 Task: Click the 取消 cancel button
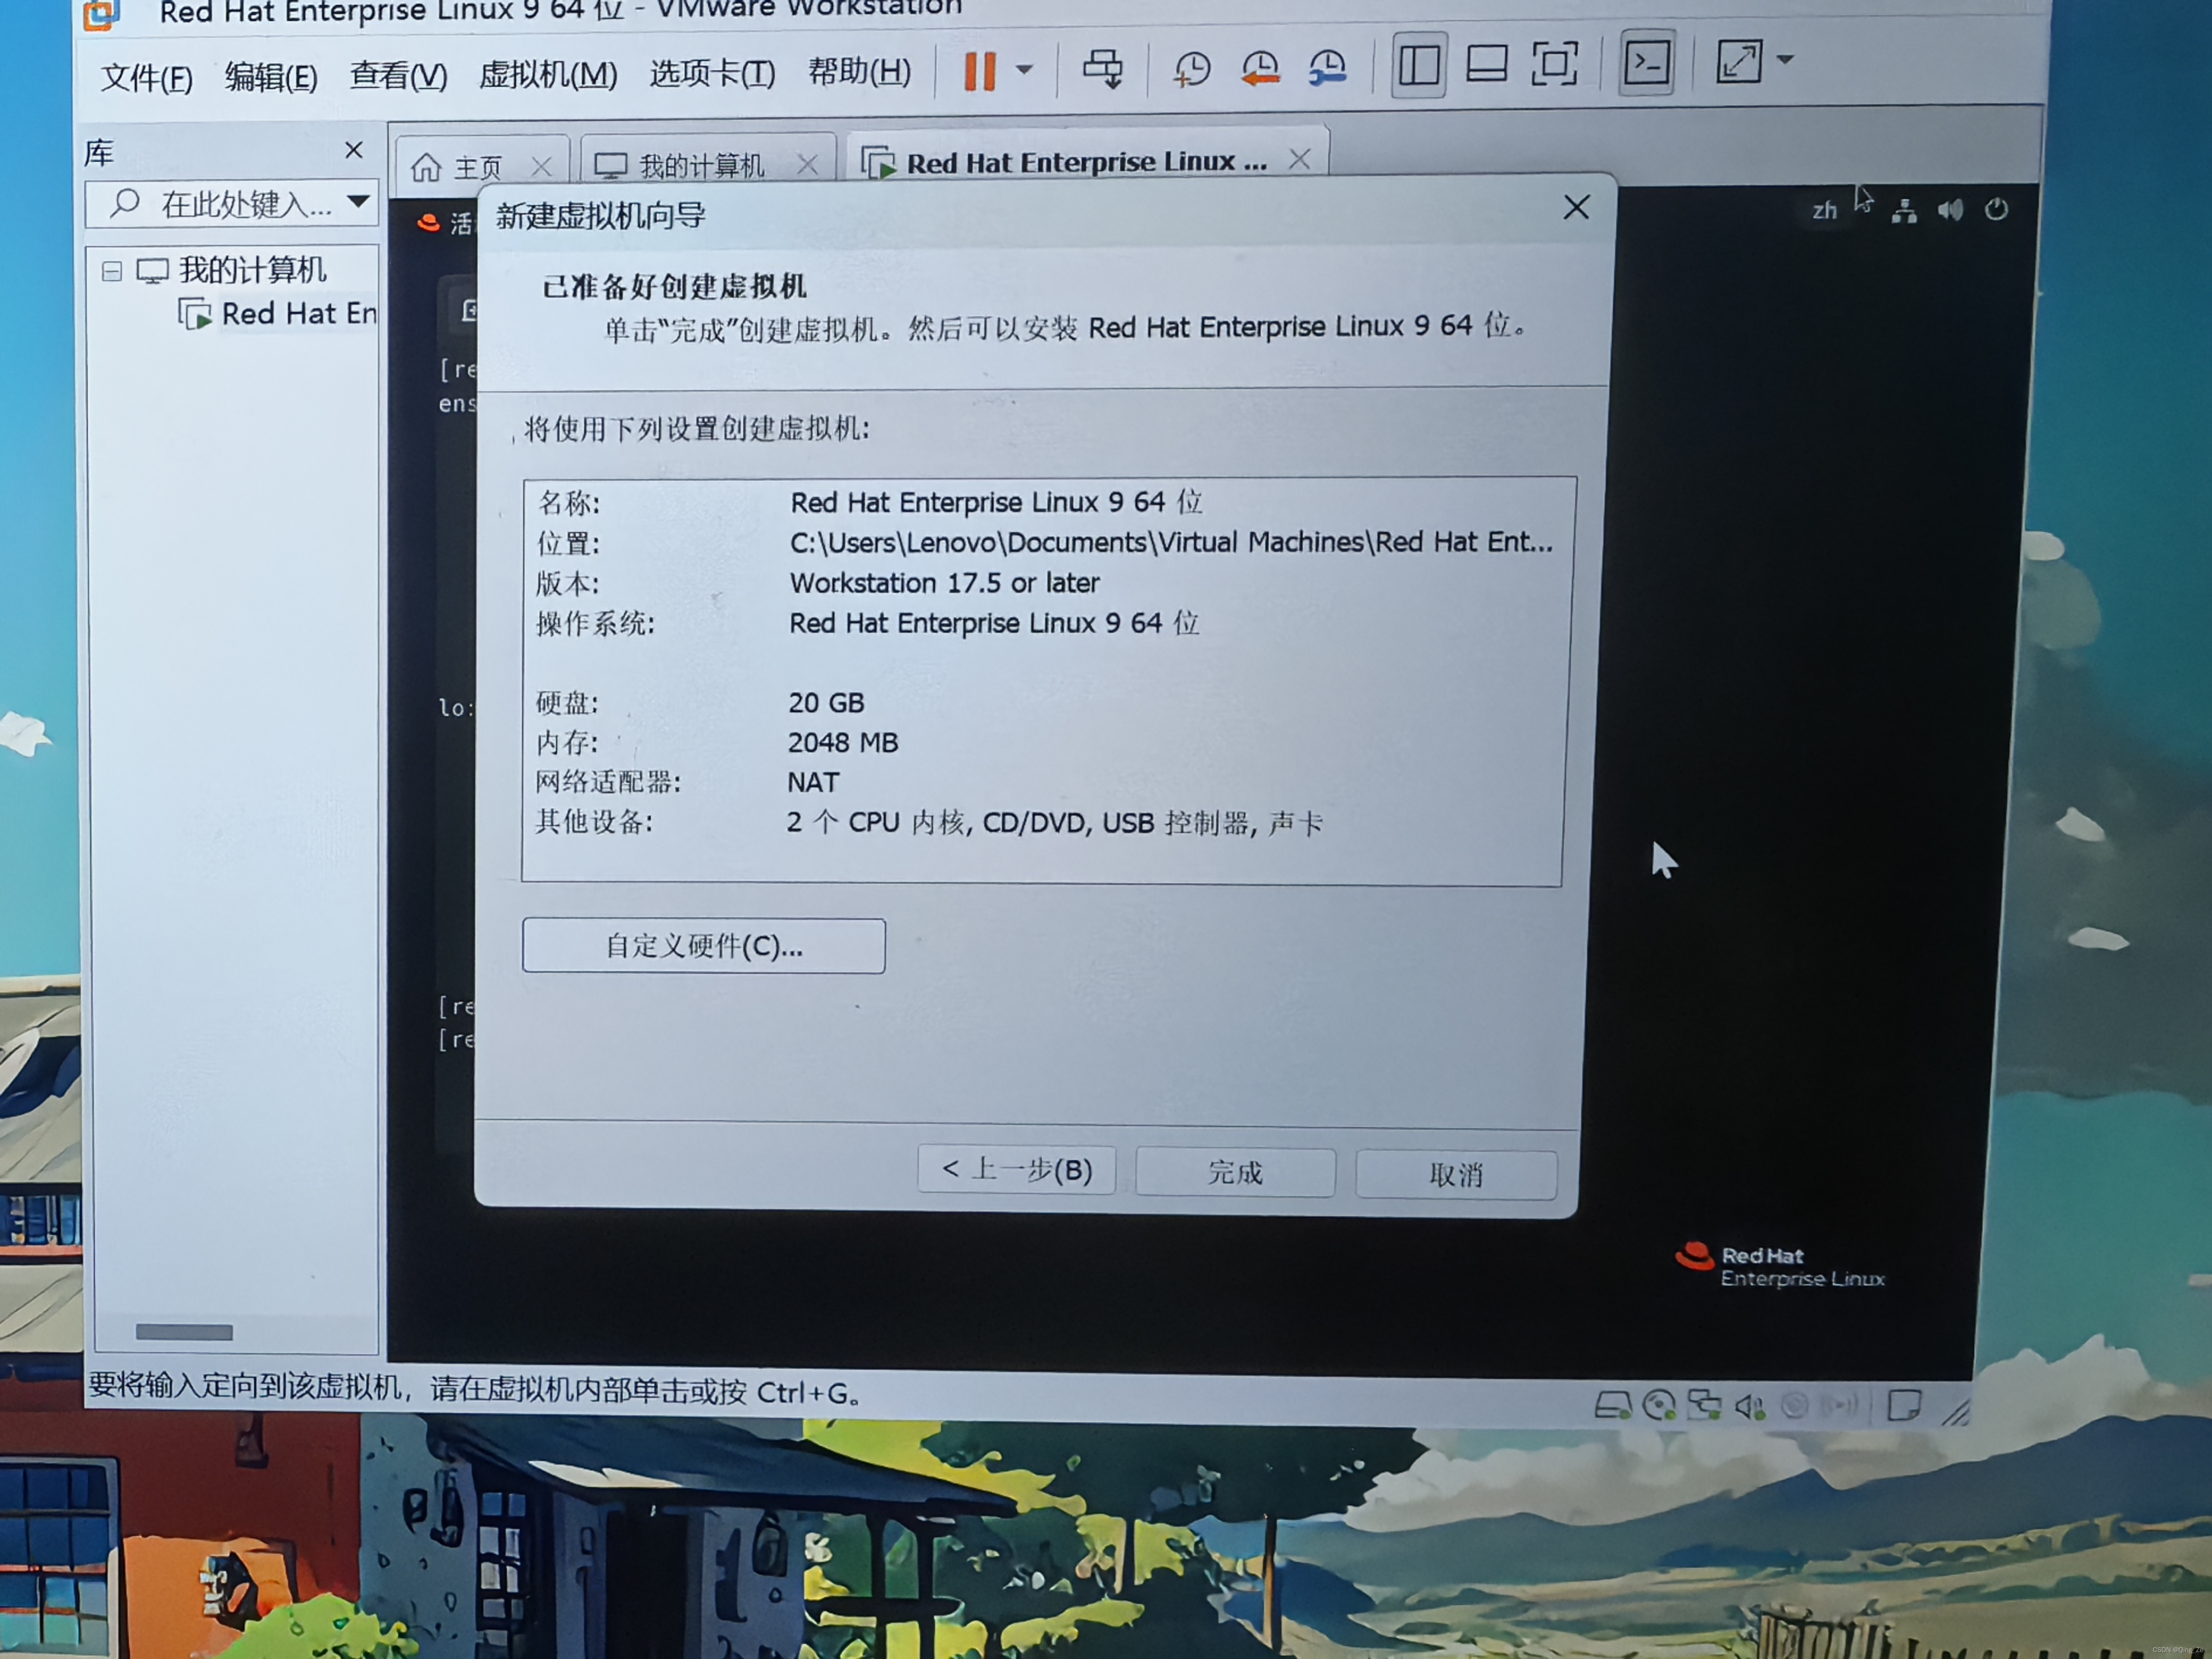[1455, 1174]
